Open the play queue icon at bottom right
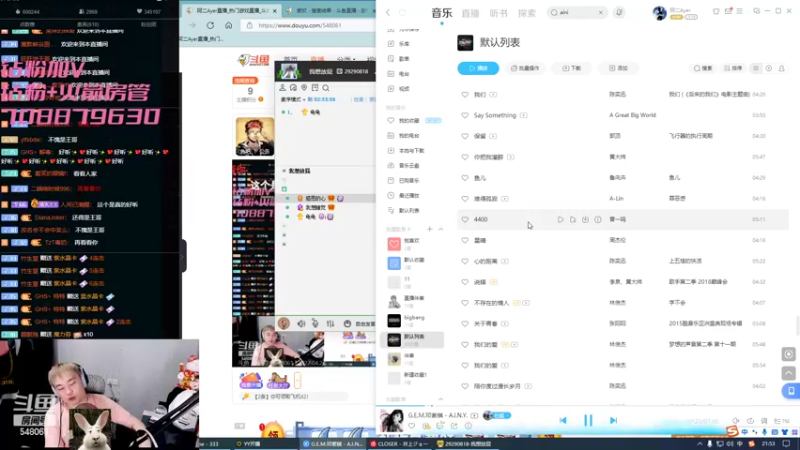Viewport: 800px width, 450px height. coord(781,421)
